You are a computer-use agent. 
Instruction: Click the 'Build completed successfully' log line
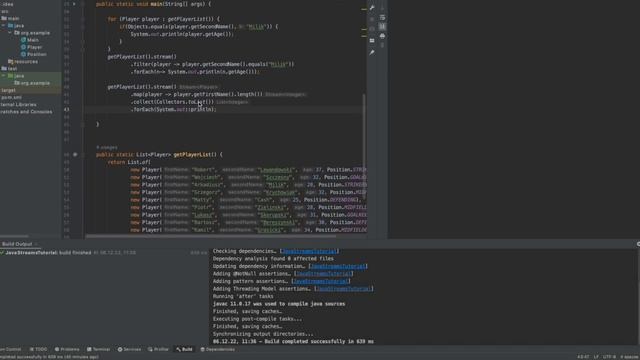tap(293, 342)
